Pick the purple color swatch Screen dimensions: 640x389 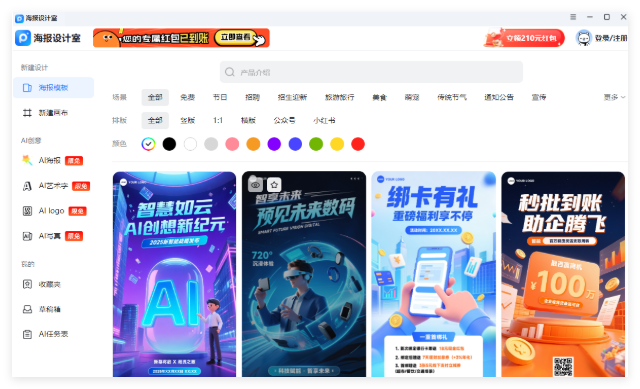(x=274, y=144)
